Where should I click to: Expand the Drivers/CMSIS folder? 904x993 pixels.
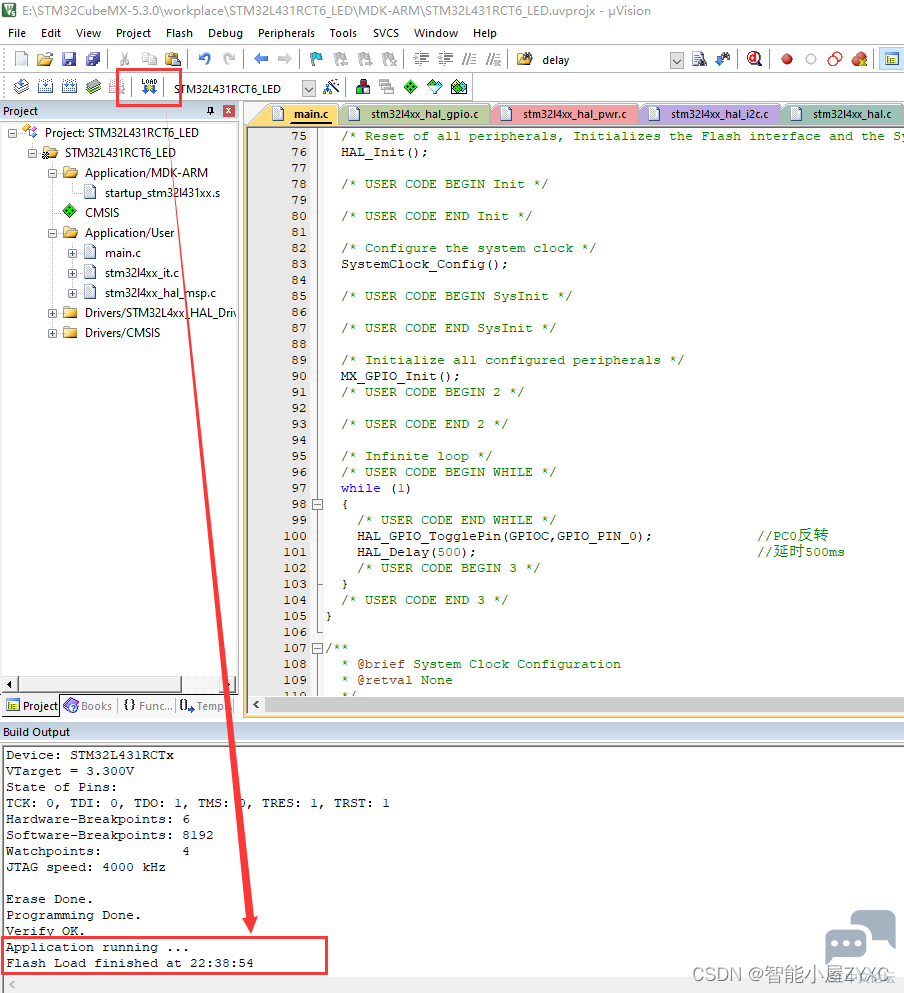[53, 333]
